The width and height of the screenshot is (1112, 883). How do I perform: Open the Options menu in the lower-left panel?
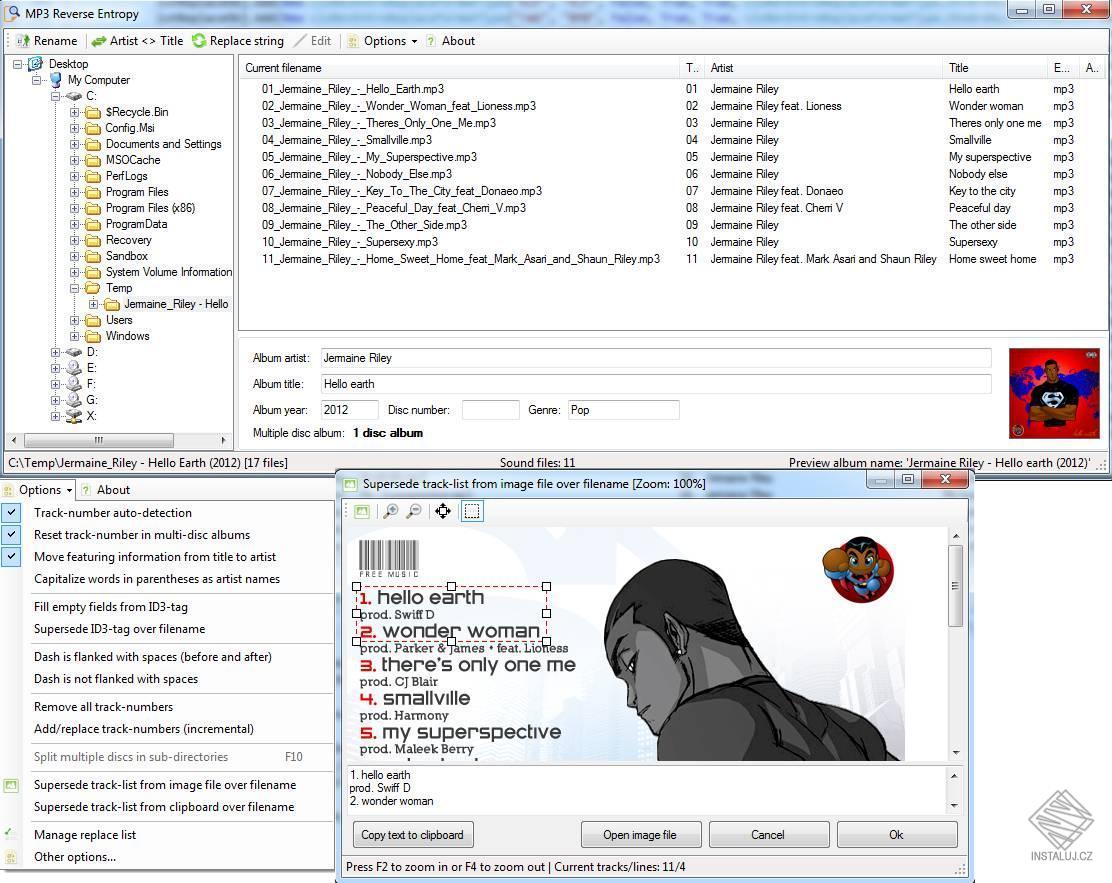[38, 490]
